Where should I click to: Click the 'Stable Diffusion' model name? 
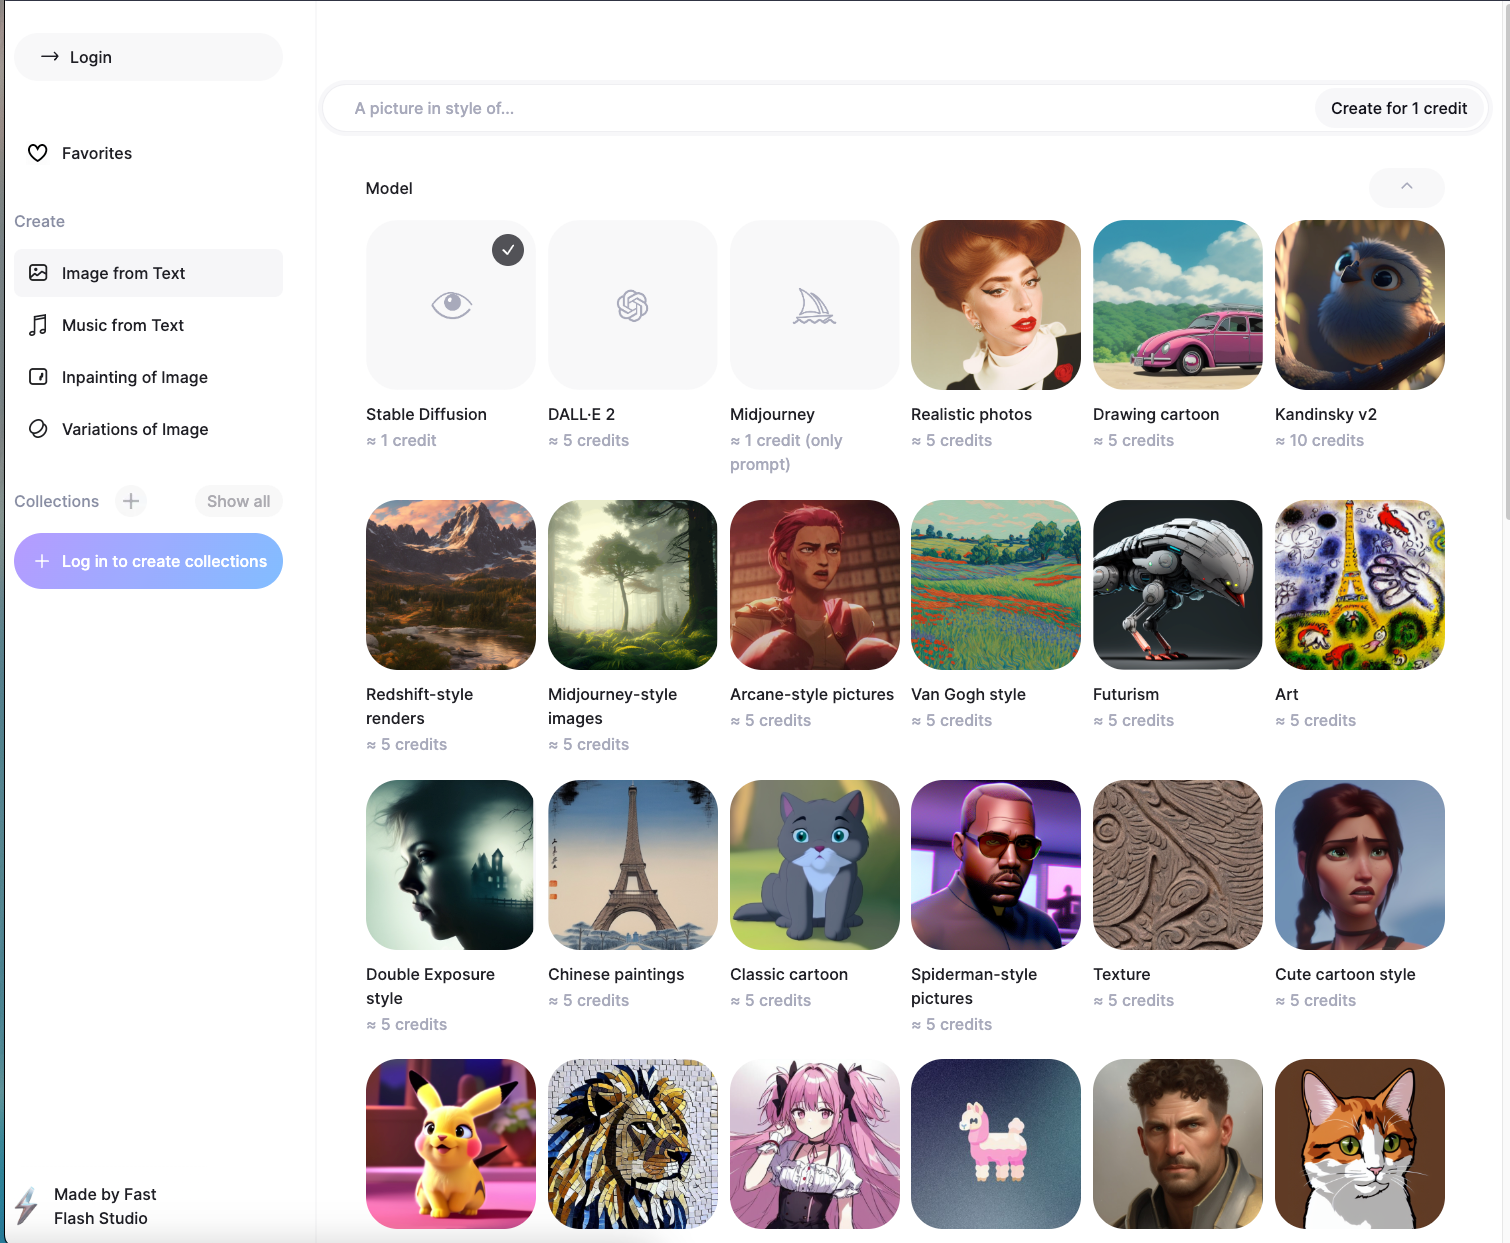426,414
